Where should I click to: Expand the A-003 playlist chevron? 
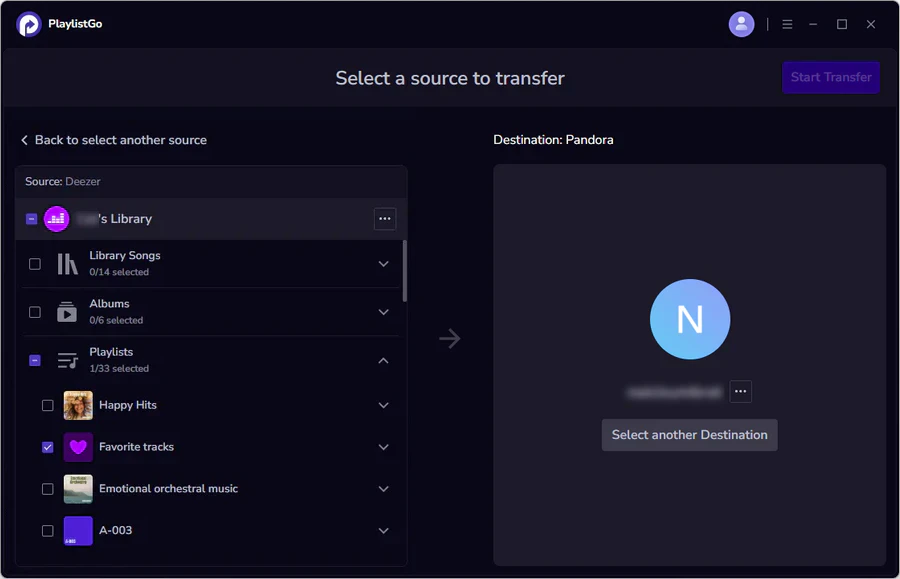383,531
